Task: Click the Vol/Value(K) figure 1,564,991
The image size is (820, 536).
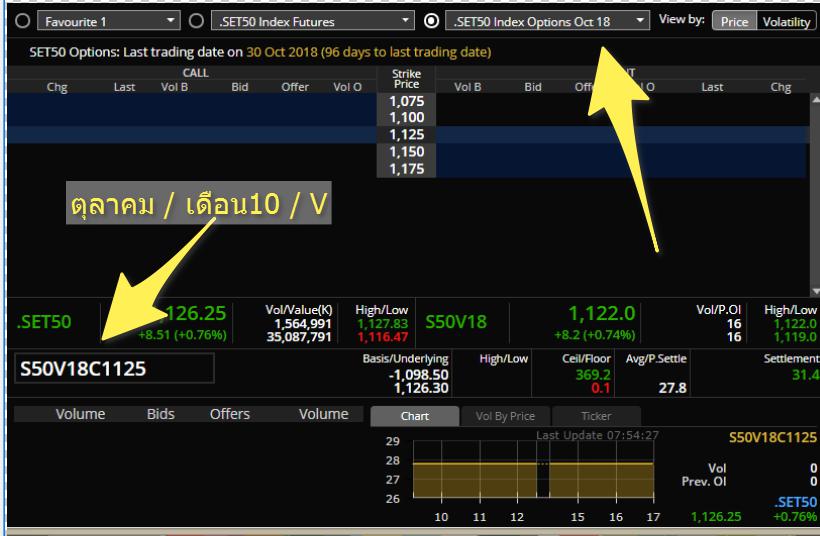Action: coord(303,324)
